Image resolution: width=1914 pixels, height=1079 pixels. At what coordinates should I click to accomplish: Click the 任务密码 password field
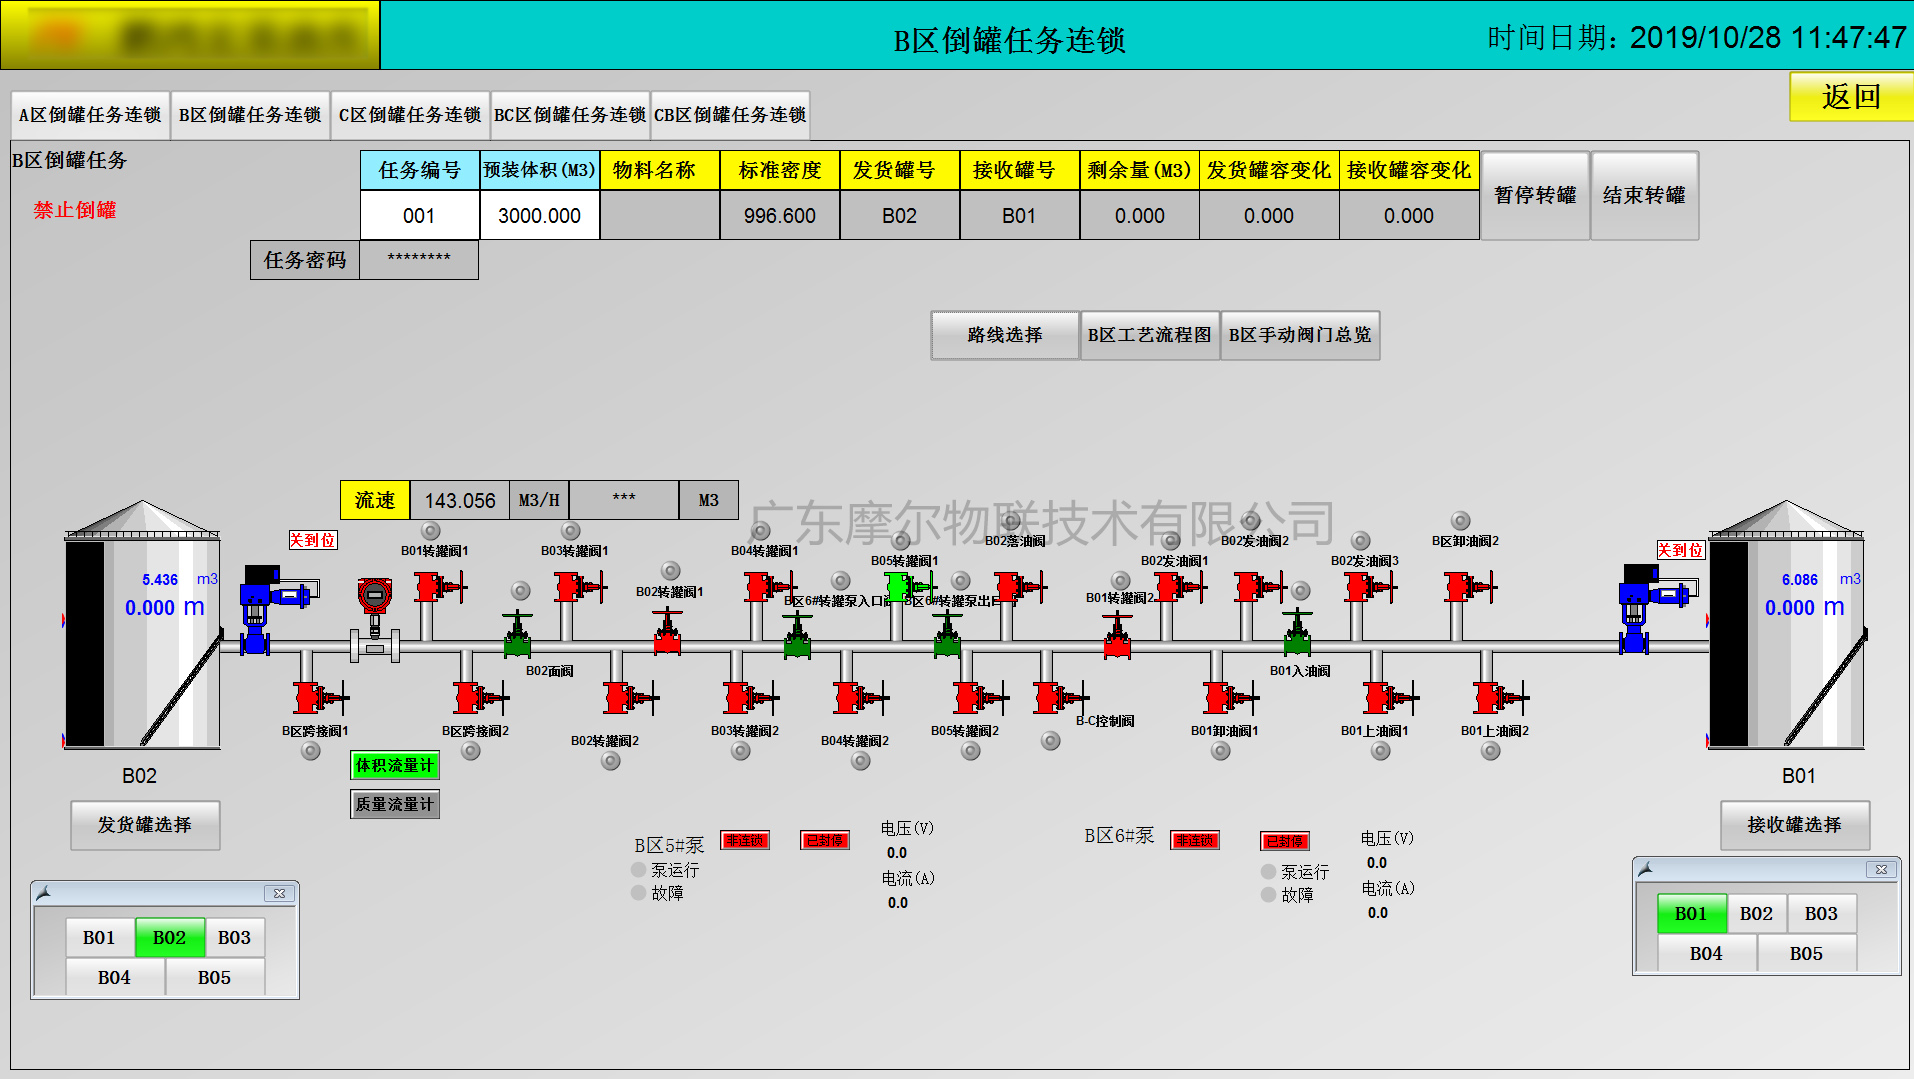[418, 260]
